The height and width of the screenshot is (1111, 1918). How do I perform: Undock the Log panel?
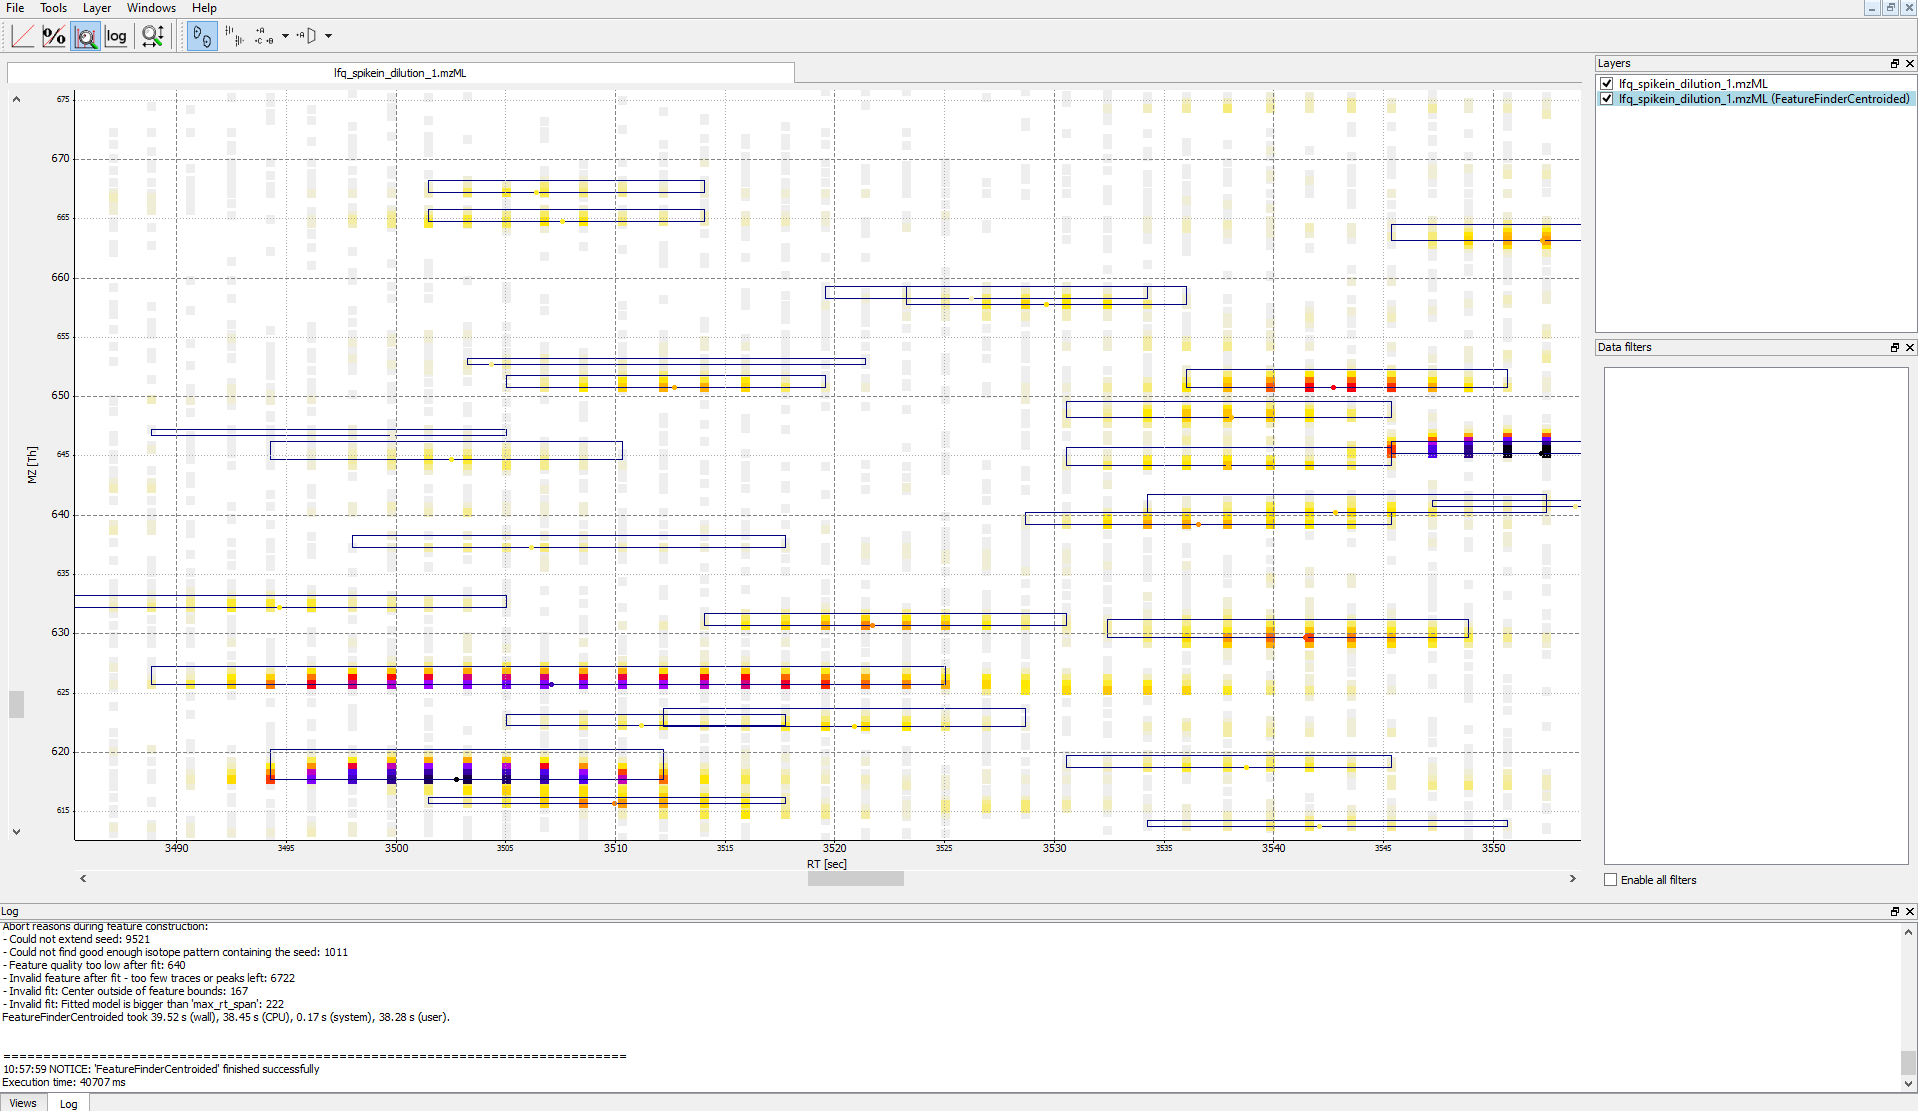(x=1894, y=911)
